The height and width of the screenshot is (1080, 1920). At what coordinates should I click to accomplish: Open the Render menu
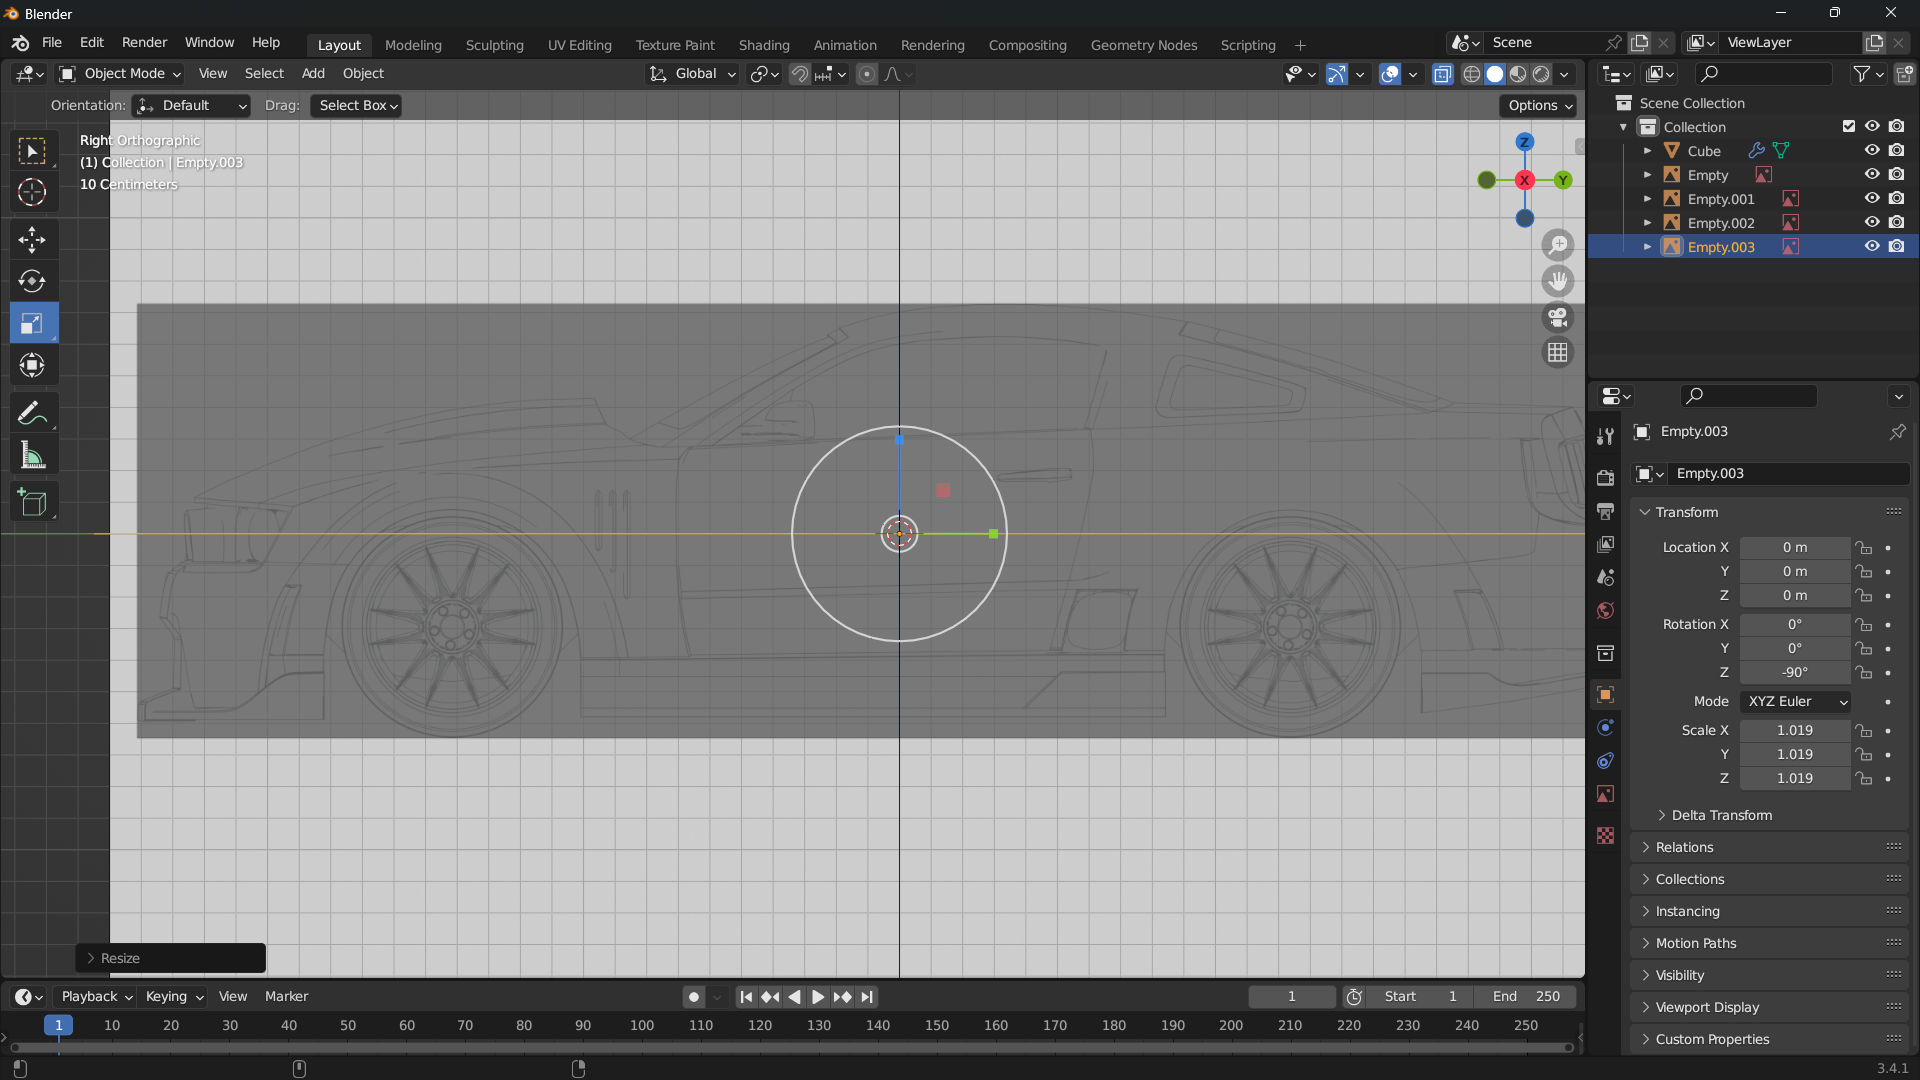click(144, 43)
